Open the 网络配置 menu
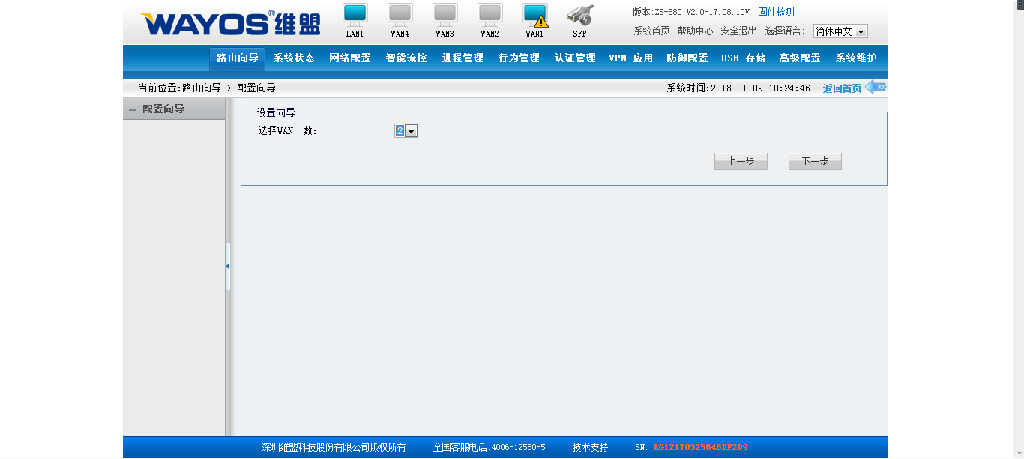Viewport: 1024px width, 459px height. (350, 58)
